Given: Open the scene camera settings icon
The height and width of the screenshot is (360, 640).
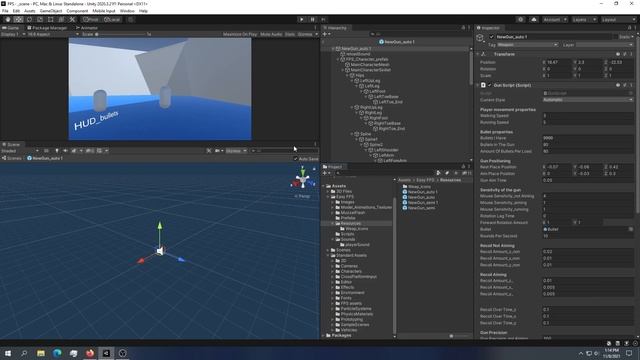Looking at the screenshot, I should coord(219,151).
